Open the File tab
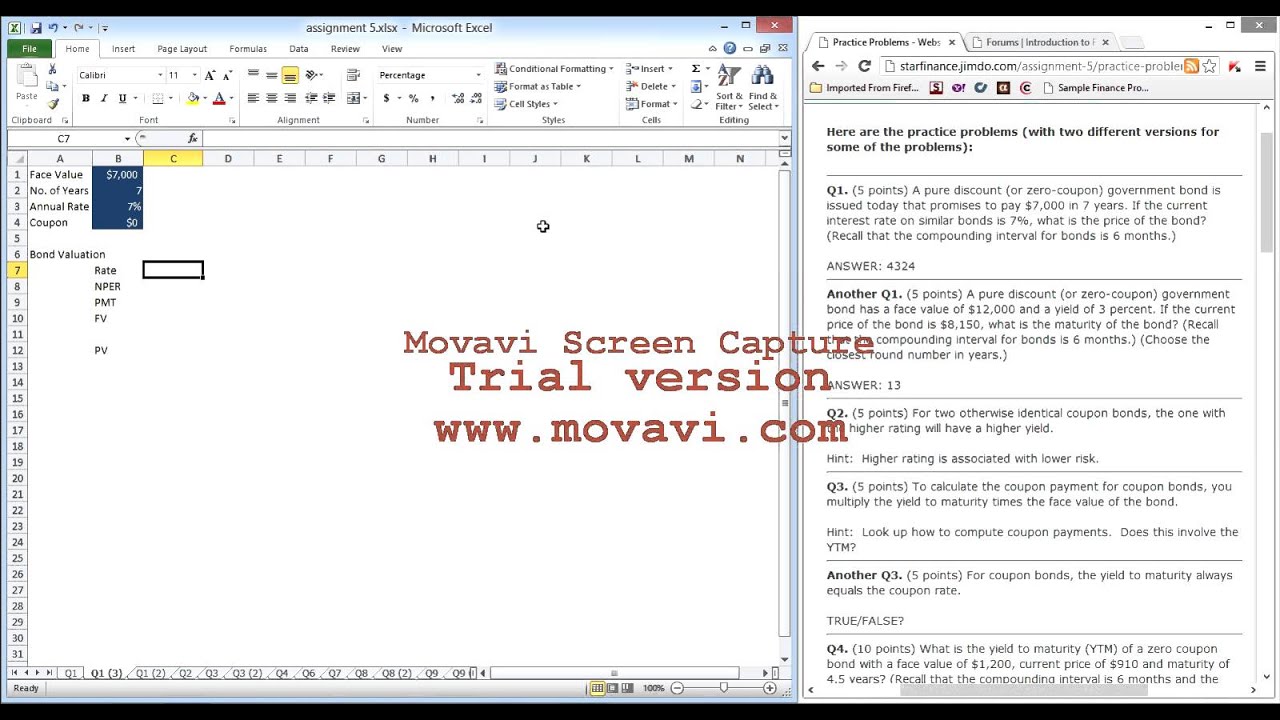 pos(30,48)
